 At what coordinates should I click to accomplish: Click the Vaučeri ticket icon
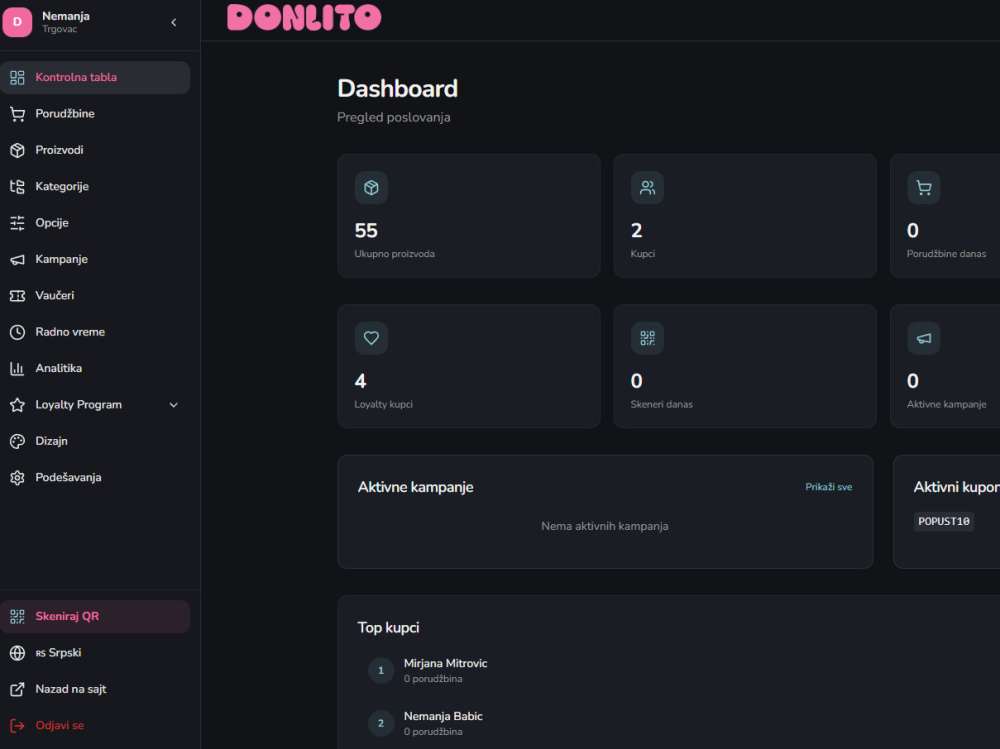pos(17,296)
